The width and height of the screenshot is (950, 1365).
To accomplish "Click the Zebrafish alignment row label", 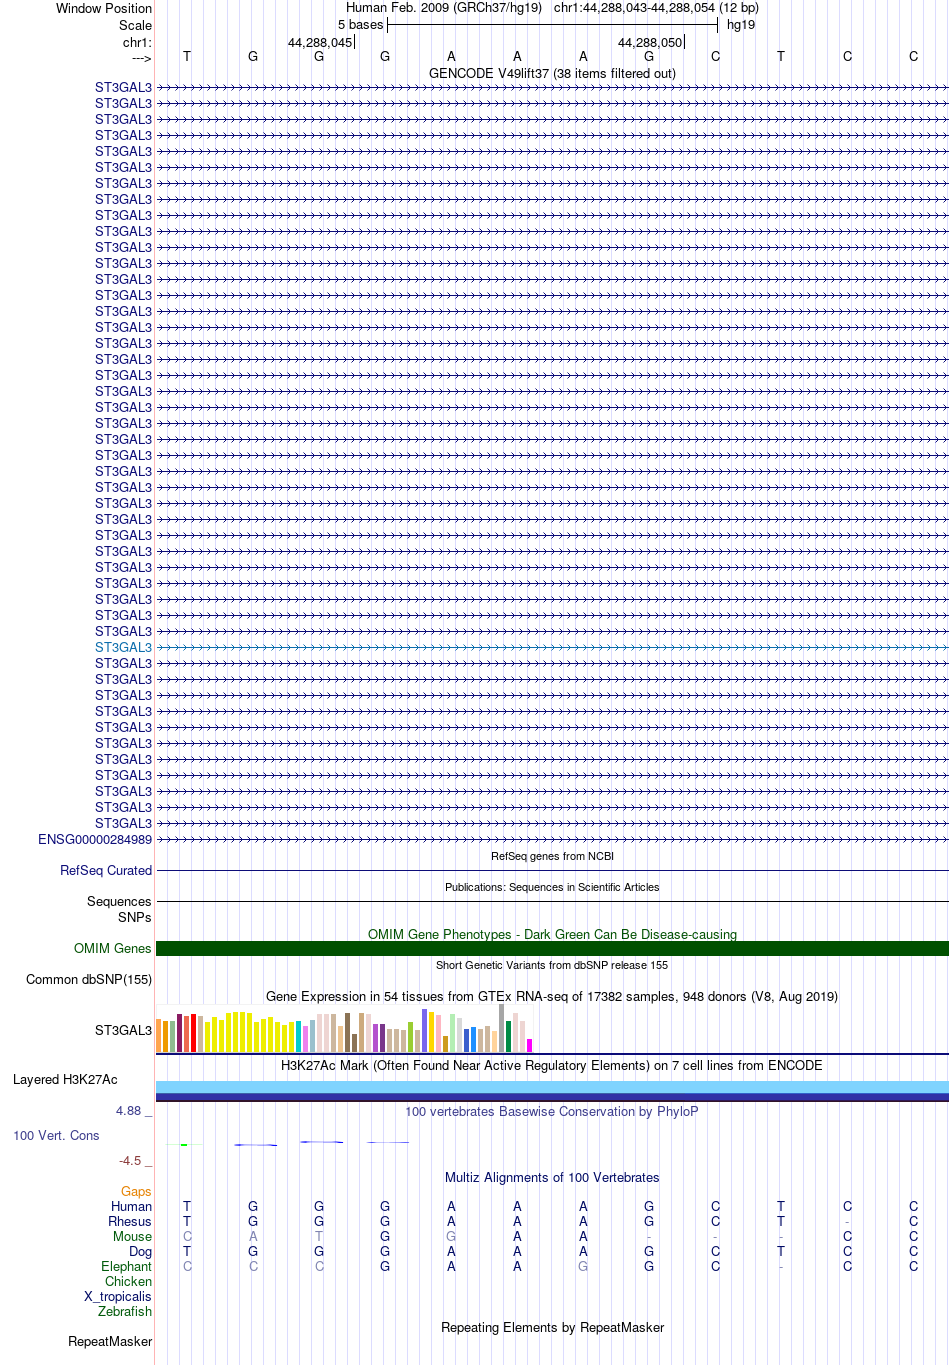I will [x=125, y=1311].
